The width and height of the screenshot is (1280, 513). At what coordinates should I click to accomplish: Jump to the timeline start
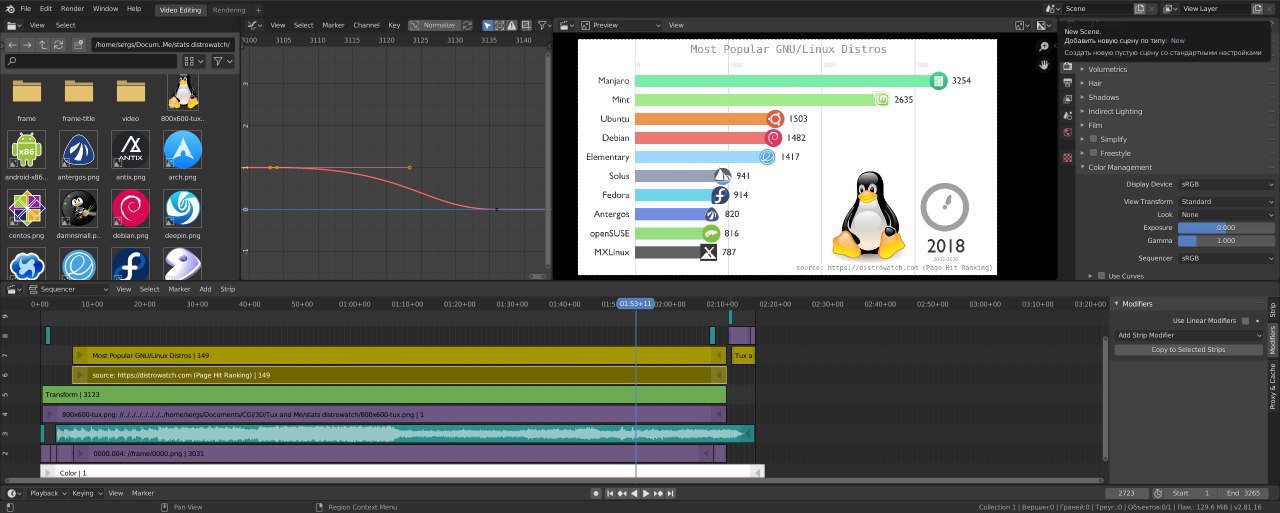tap(610, 493)
